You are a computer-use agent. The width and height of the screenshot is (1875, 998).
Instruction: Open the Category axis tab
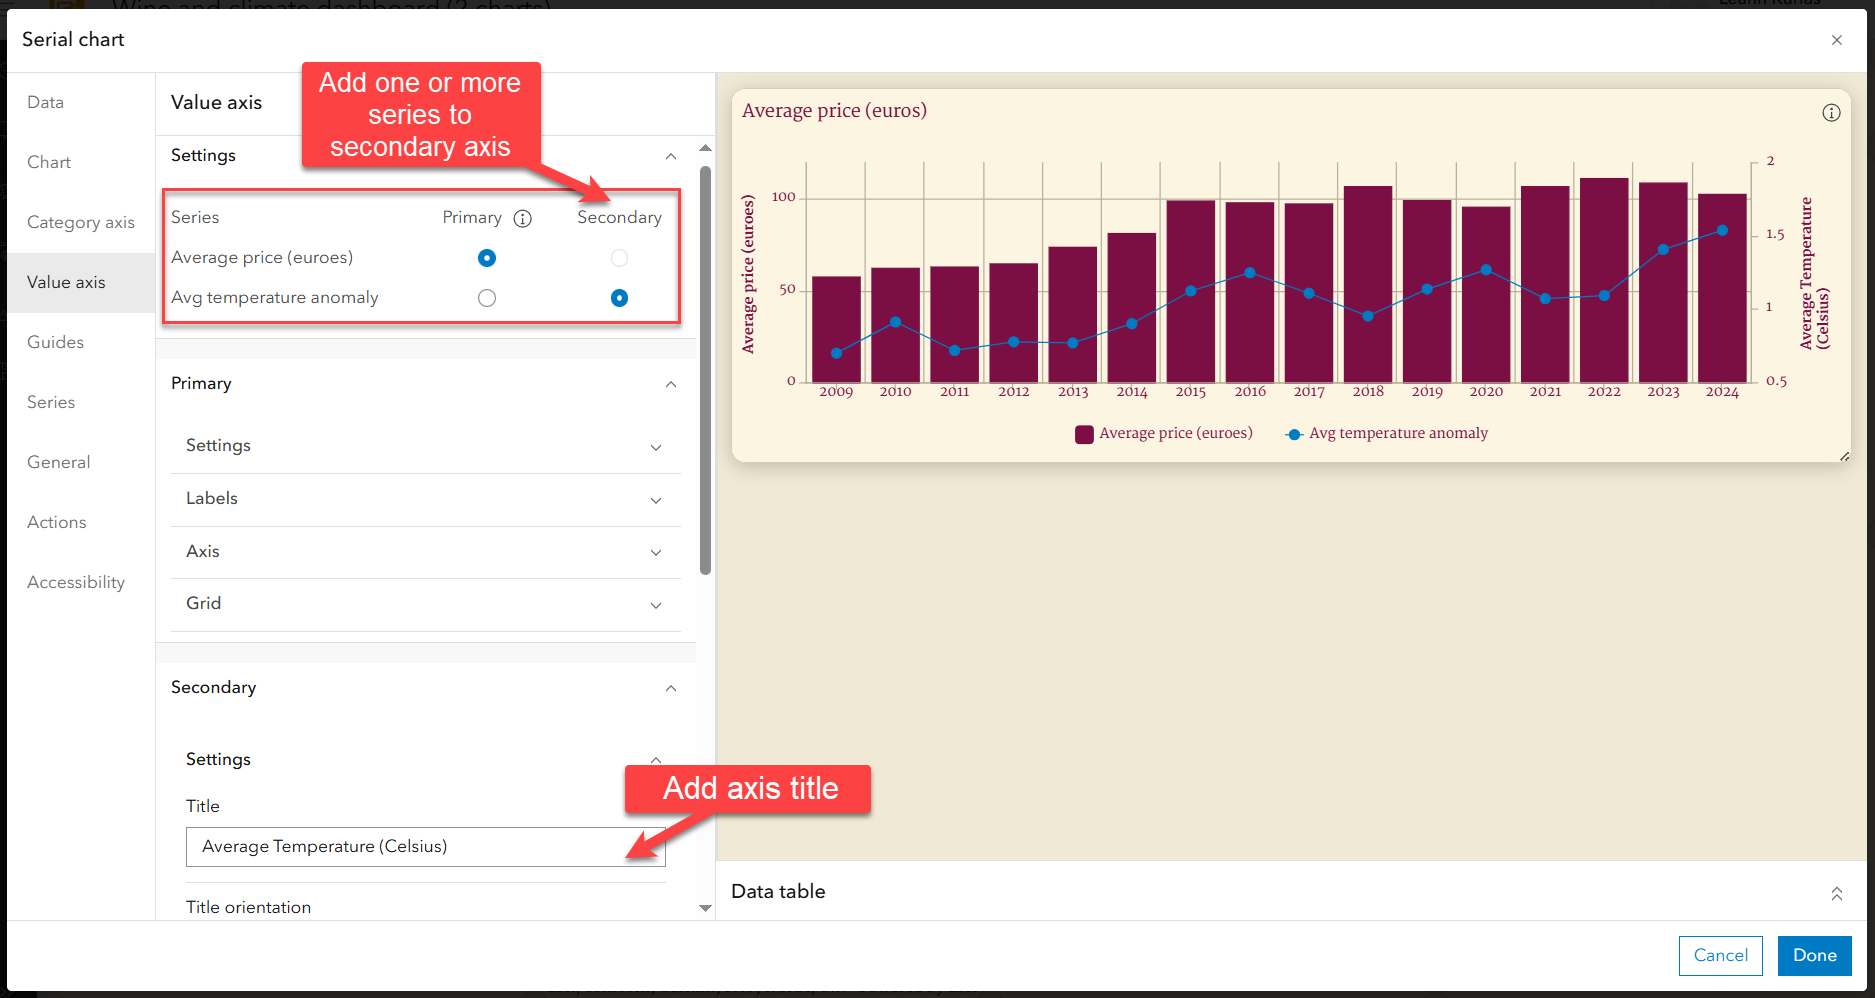click(x=81, y=222)
